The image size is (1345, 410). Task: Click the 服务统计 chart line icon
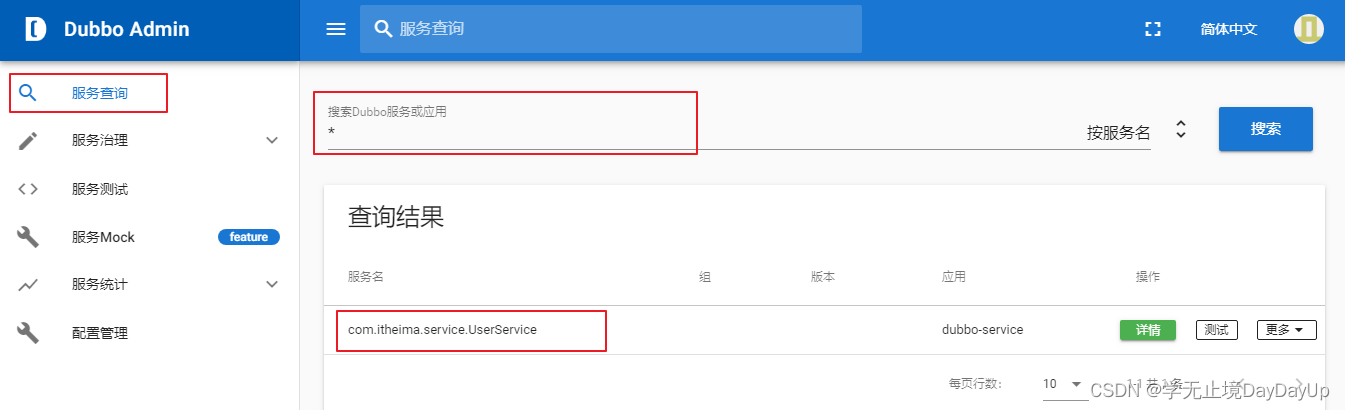(x=28, y=285)
